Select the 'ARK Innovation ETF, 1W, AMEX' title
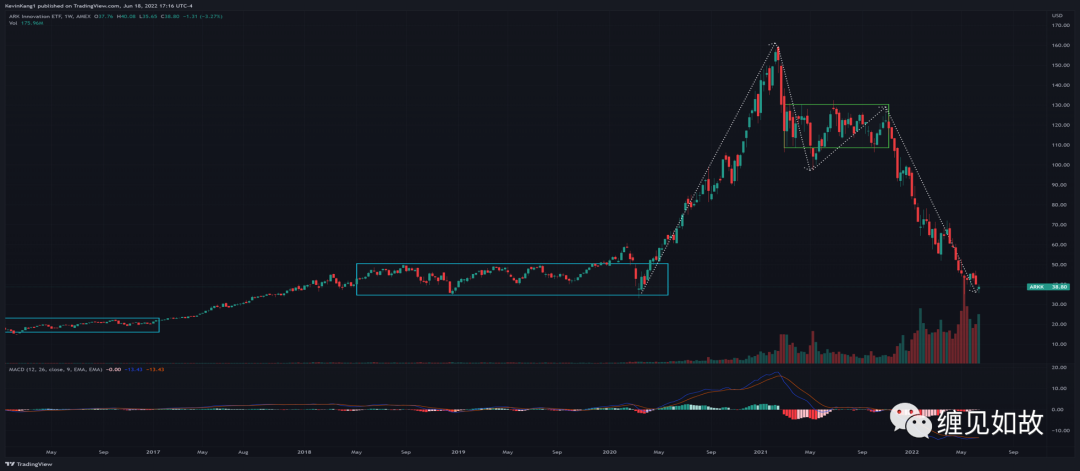Image resolution: width=1080 pixels, height=471 pixels. tap(50, 17)
